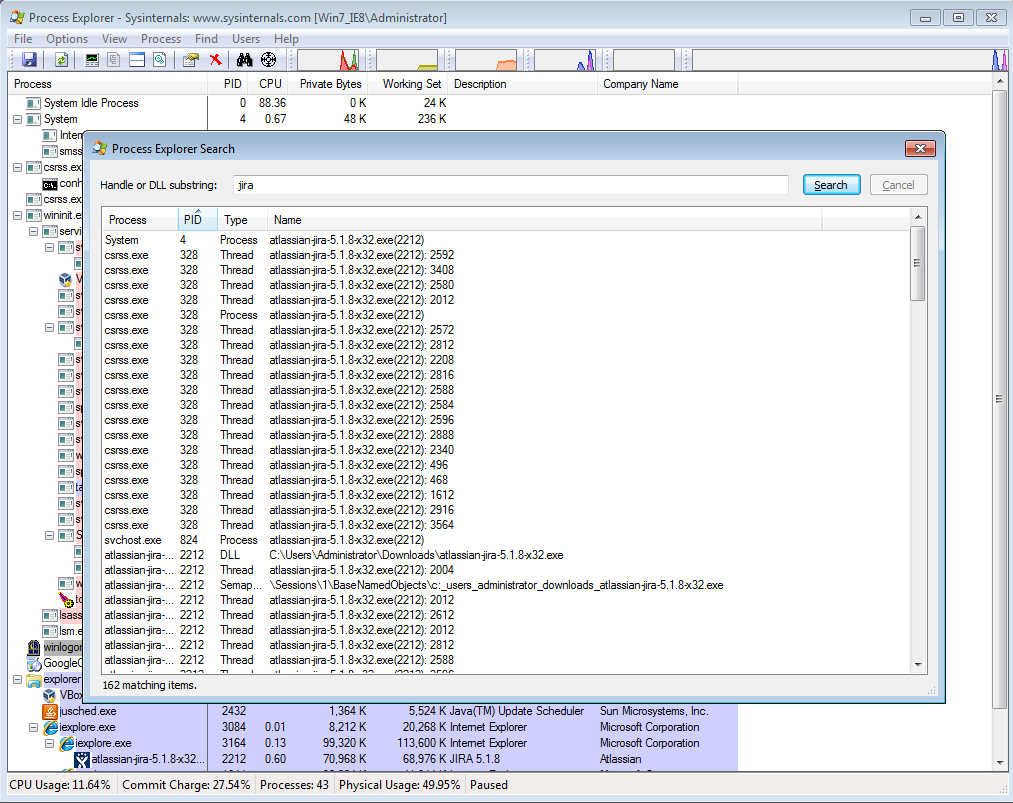Select the thread result ending in 2592
Image resolution: width=1013 pixels, height=803 pixels.
tap(506, 255)
